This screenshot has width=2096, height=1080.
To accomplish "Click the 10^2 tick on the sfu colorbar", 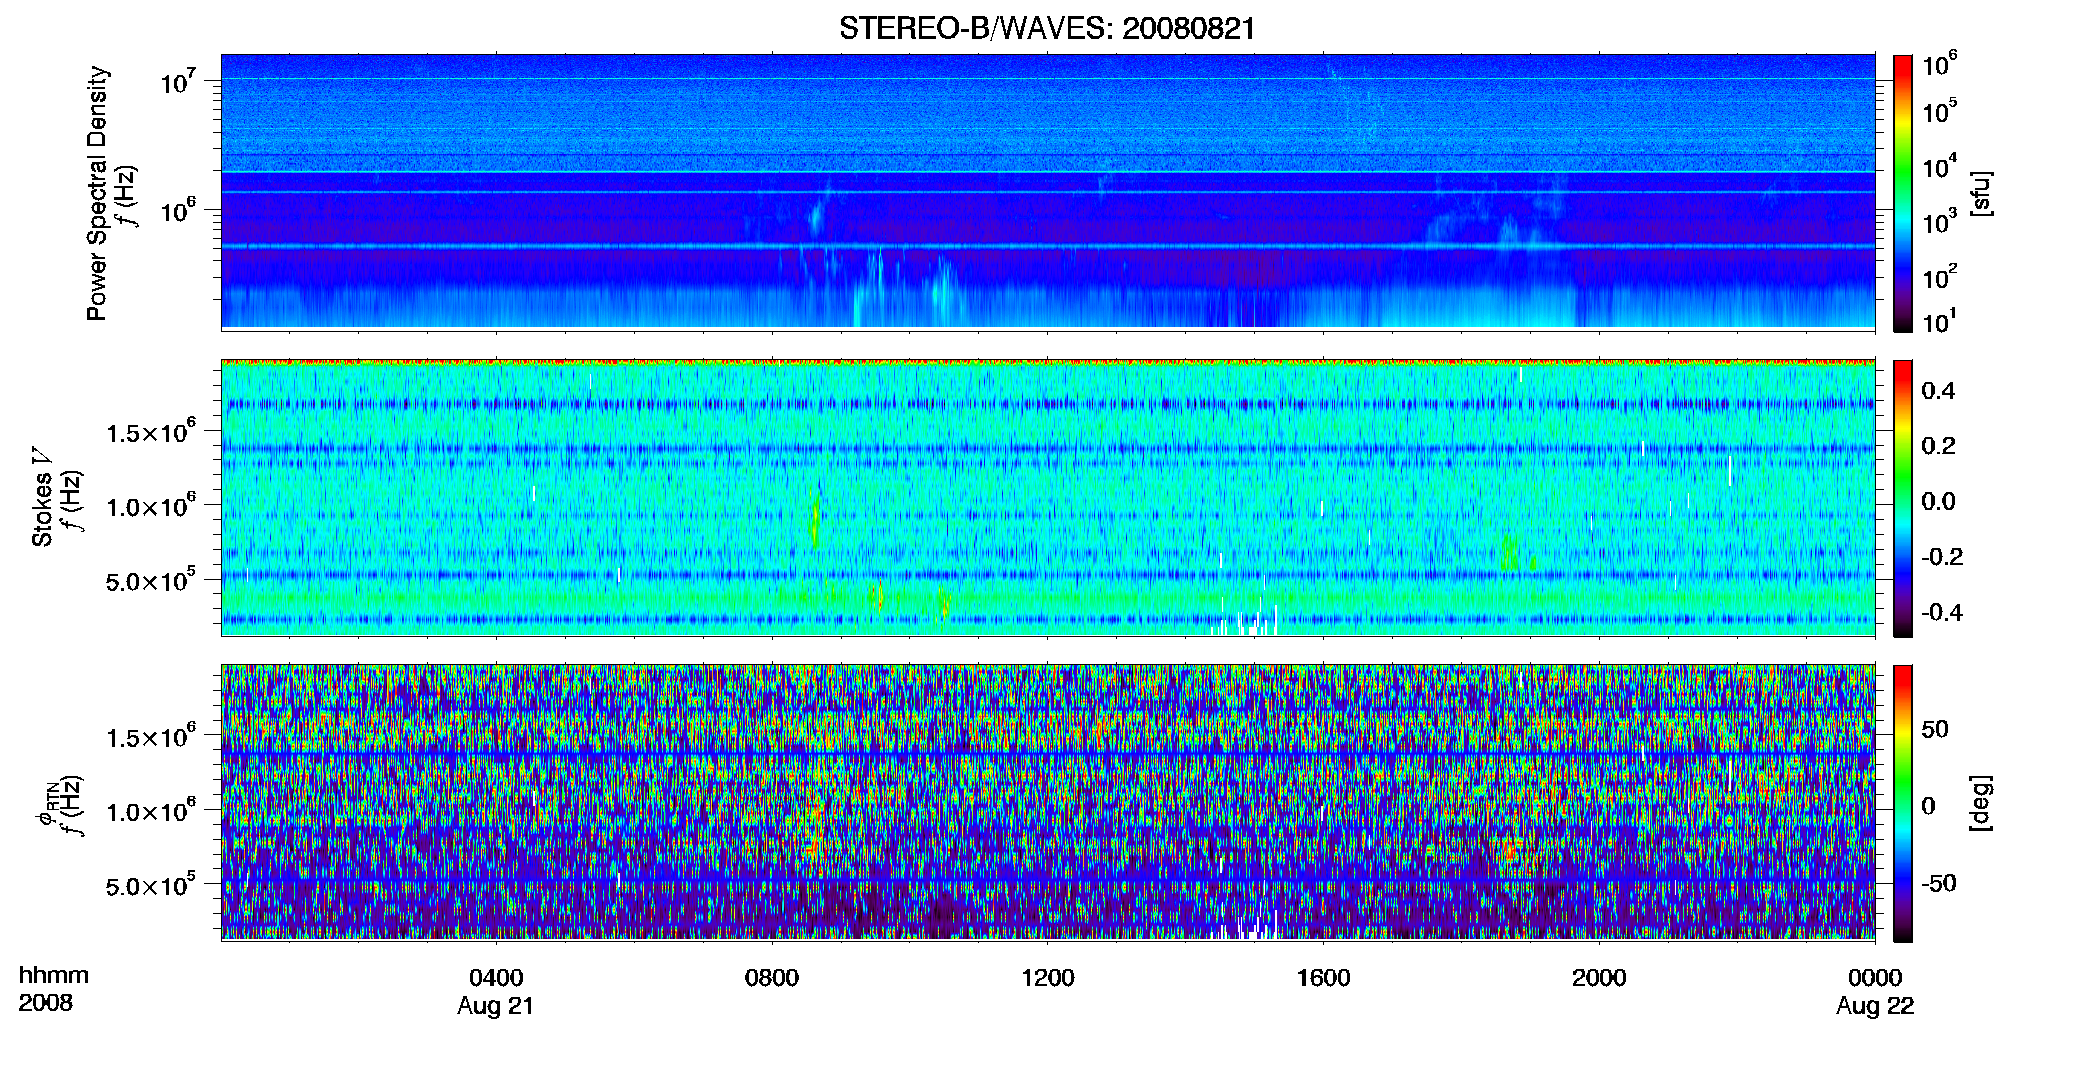I will (x=1940, y=277).
